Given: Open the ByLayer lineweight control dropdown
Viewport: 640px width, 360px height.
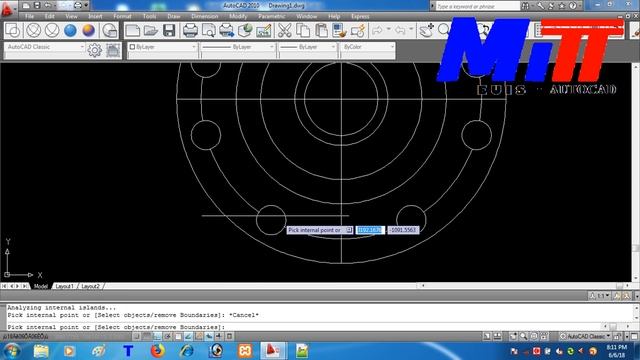Looking at the screenshot, I should click(x=333, y=47).
